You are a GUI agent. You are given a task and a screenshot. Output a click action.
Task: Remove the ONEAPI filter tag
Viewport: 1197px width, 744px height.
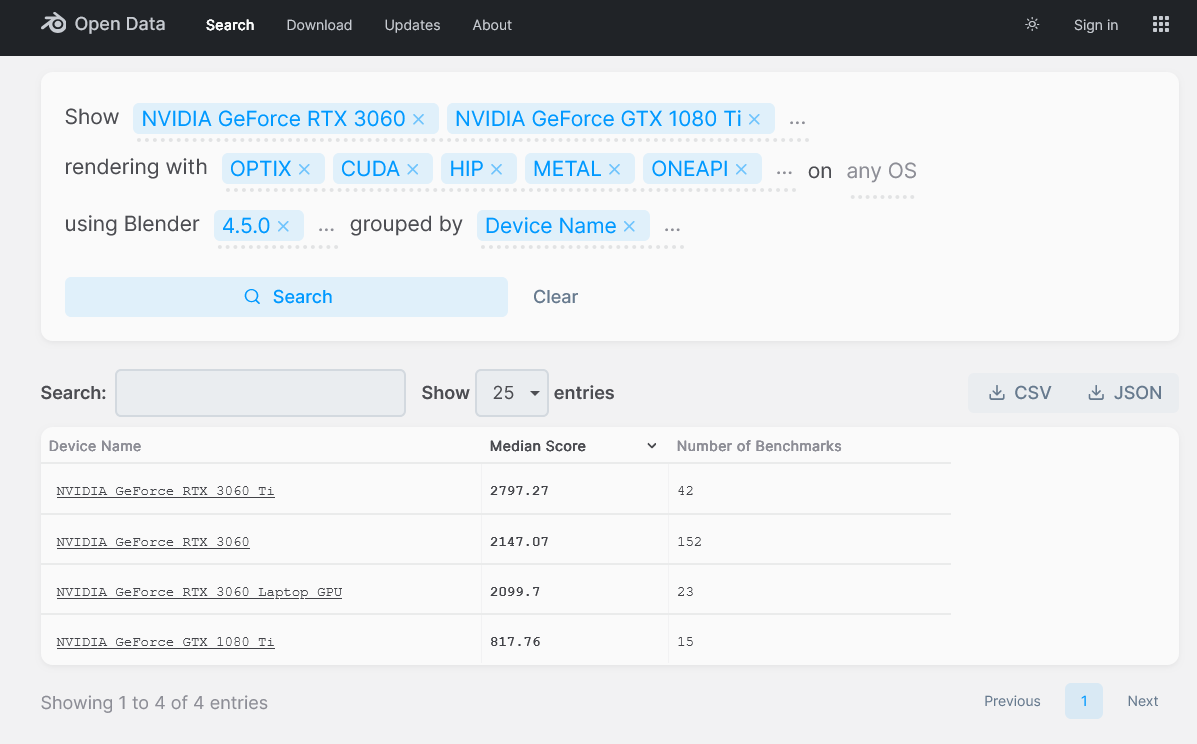click(x=741, y=169)
